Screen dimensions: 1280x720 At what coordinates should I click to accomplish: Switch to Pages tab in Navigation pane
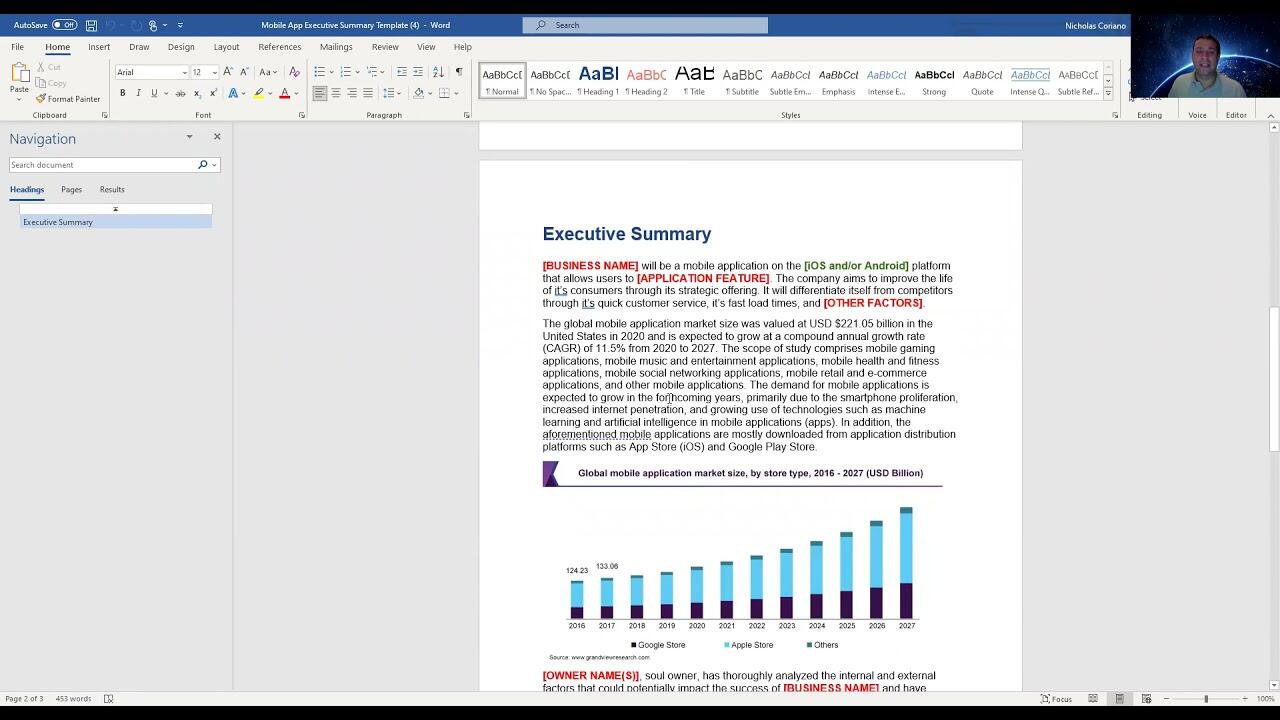[71, 189]
